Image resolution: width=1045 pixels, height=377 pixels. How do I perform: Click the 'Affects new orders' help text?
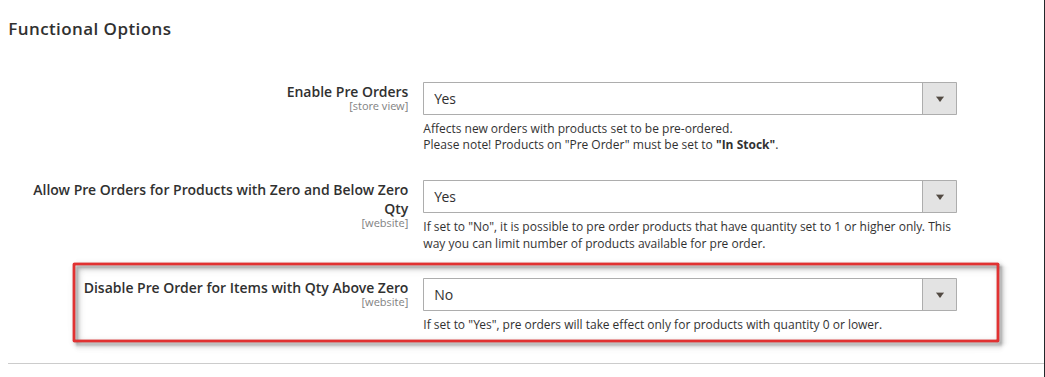tap(577, 129)
